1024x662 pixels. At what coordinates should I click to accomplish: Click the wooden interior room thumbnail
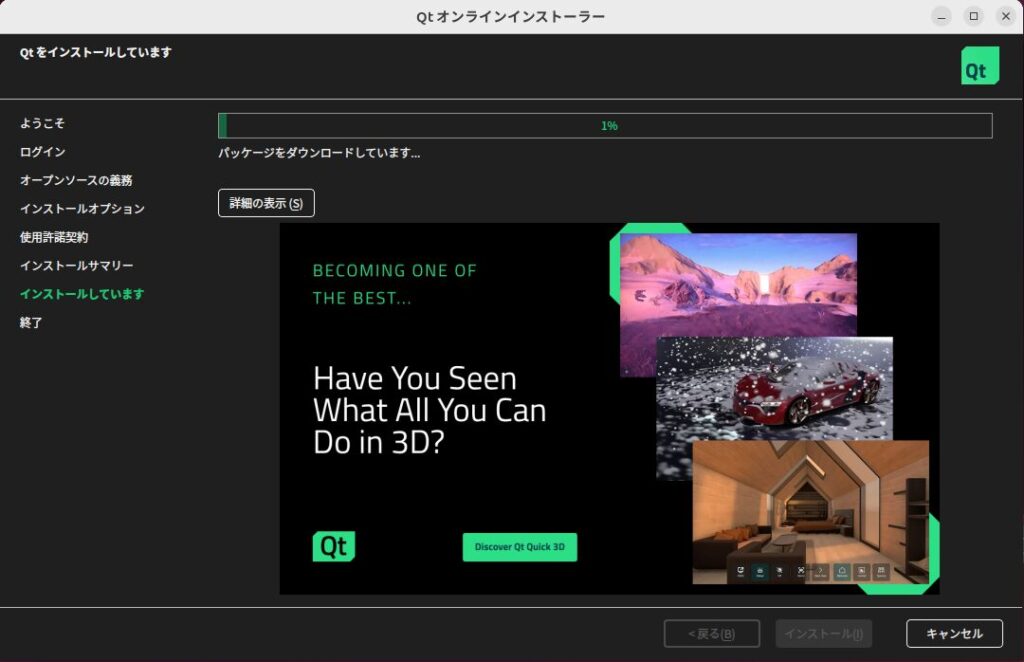click(x=810, y=505)
